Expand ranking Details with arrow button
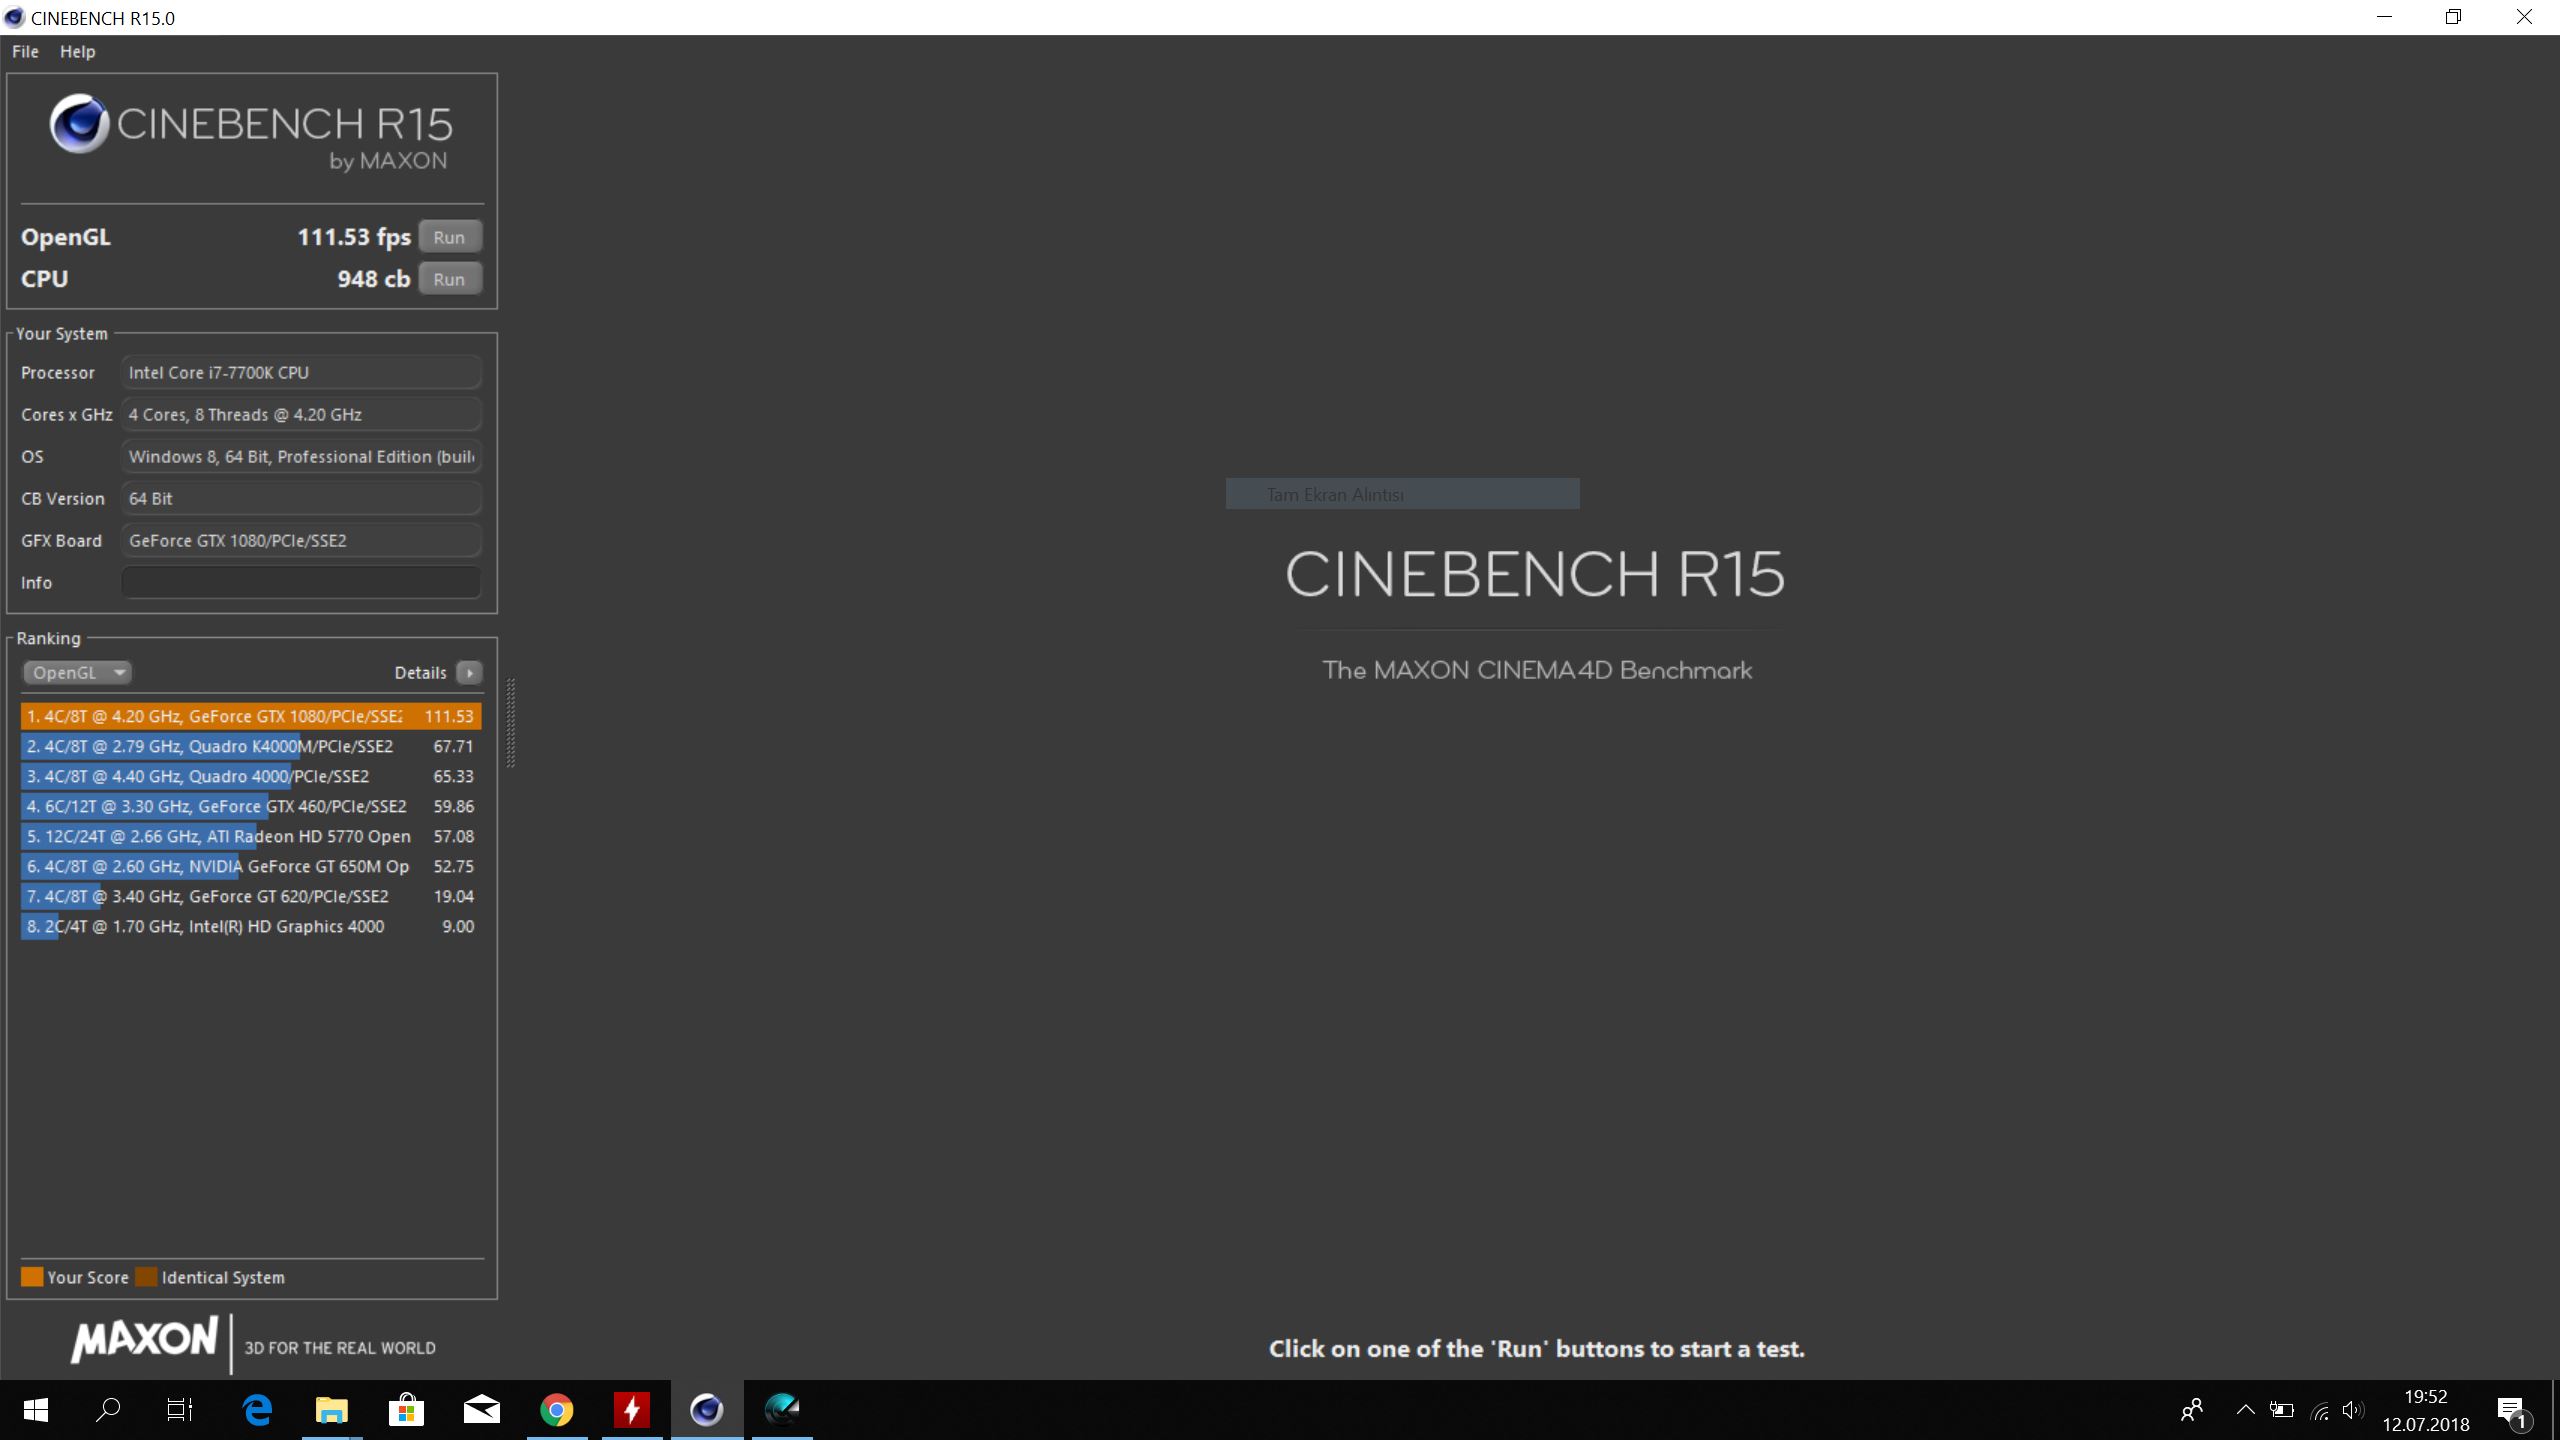 [x=469, y=673]
